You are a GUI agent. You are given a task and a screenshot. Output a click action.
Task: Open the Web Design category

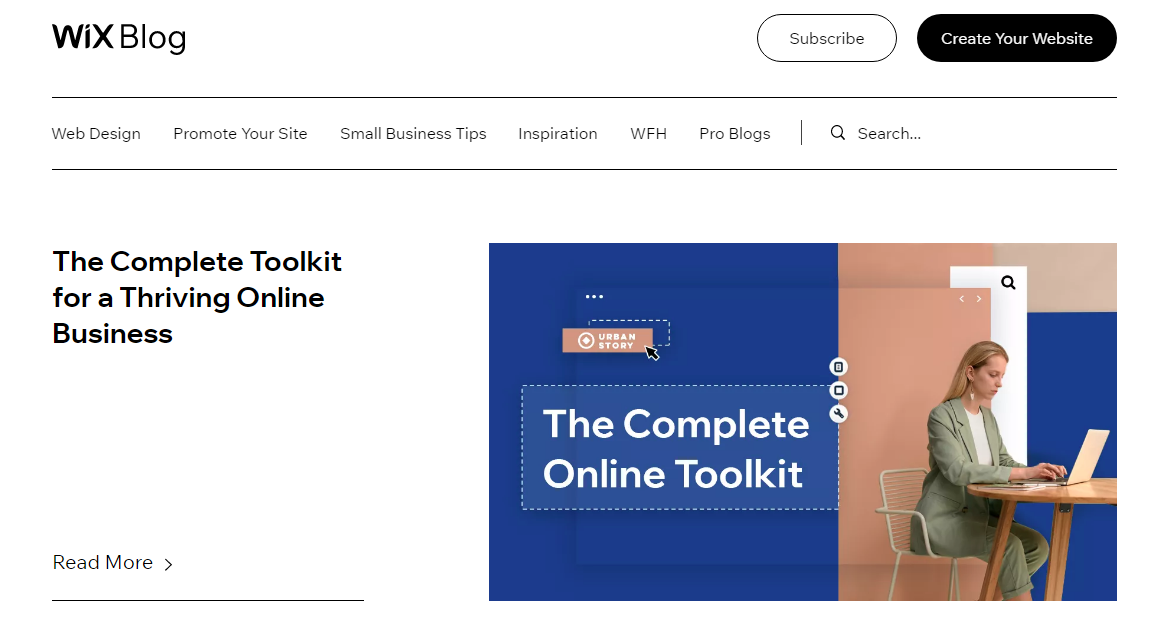(x=96, y=134)
